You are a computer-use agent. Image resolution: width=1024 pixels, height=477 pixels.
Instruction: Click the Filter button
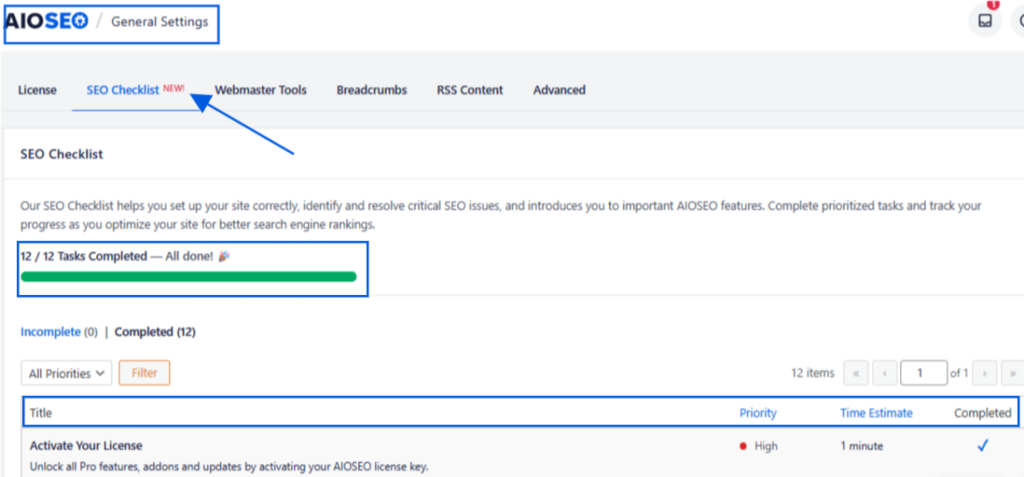(144, 373)
